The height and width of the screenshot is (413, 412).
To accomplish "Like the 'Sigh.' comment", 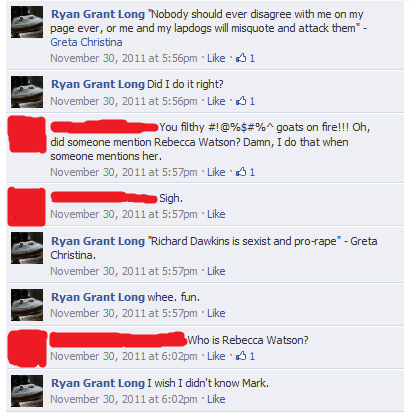I will (216, 214).
